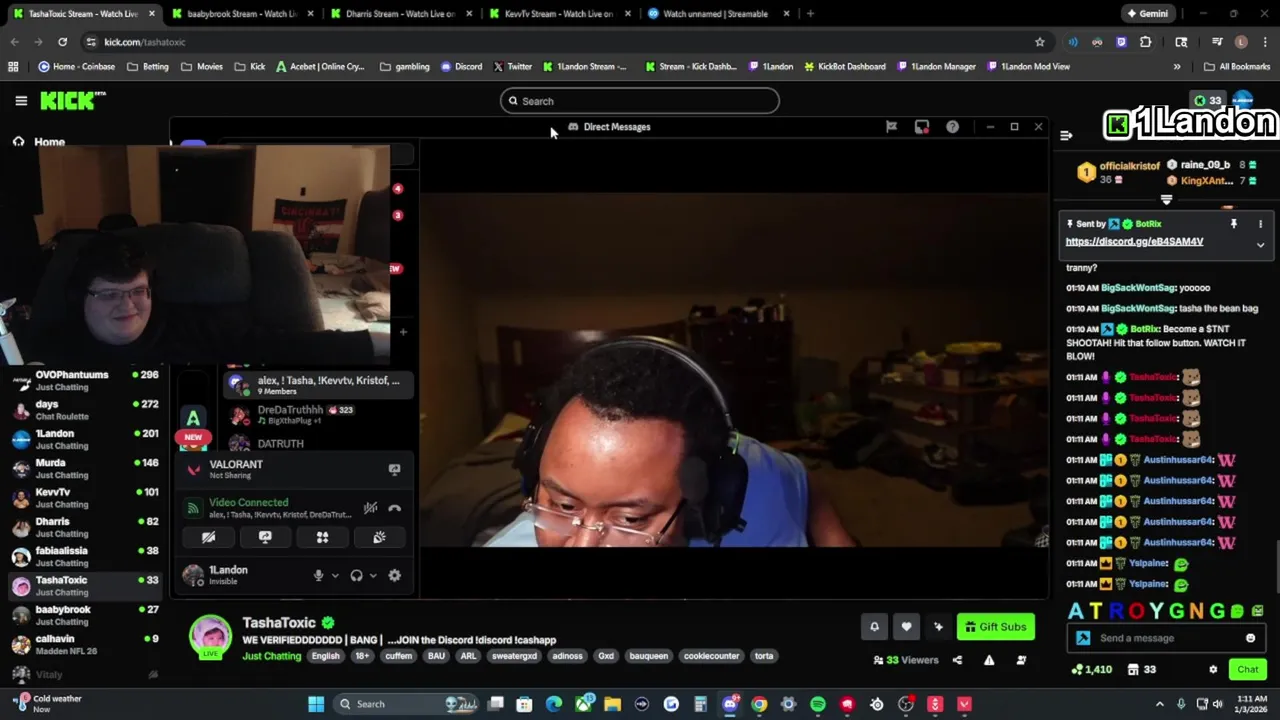Open Discord user settings gear
The height and width of the screenshot is (720, 1280).
pyautogui.click(x=394, y=575)
